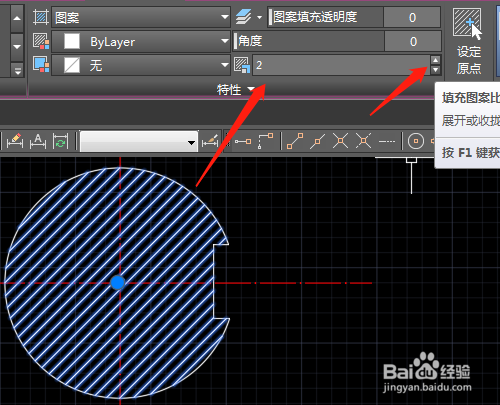500x405 pixels.
Task: Click the transparency value field showing 0
Action: (412, 17)
